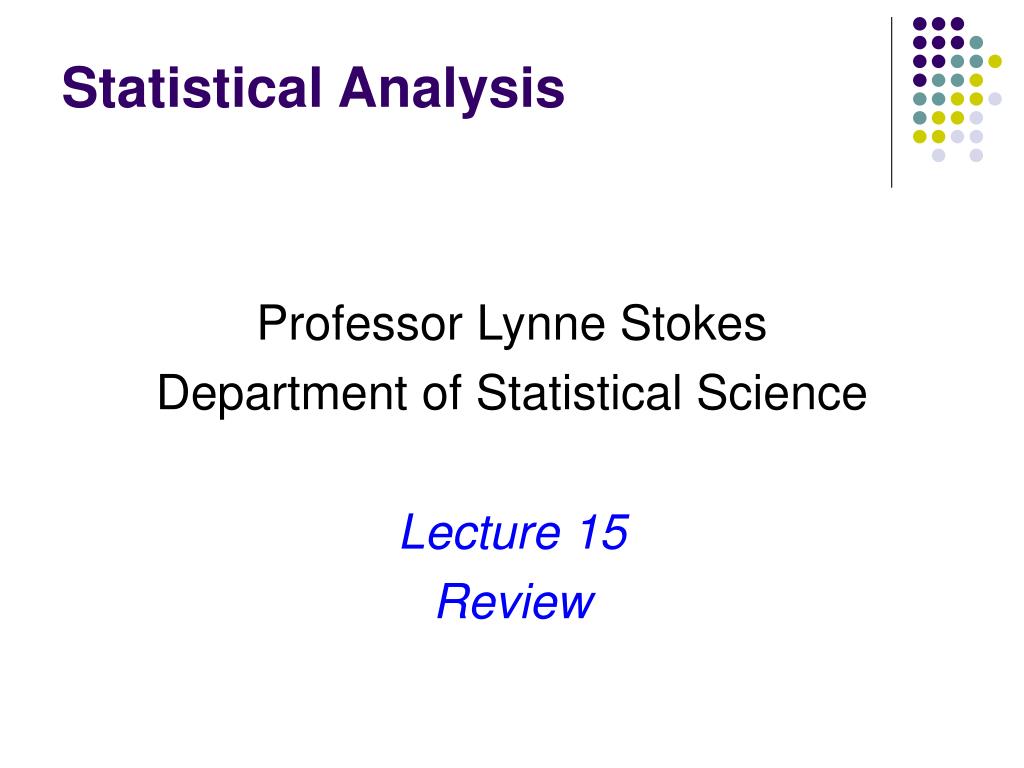Click the word 'Analysis' in the slide title
The width and height of the screenshot is (1024, 768).
point(451,91)
